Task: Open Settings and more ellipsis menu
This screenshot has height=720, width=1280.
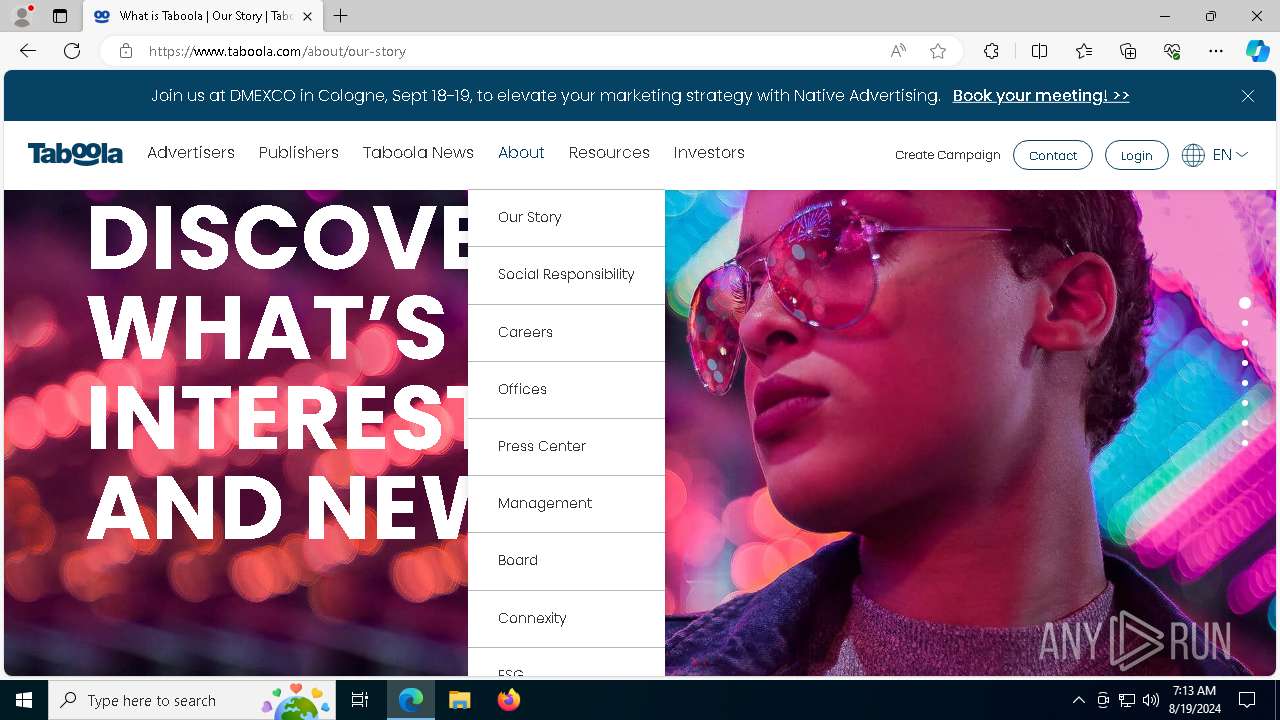Action: coord(1216,51)
